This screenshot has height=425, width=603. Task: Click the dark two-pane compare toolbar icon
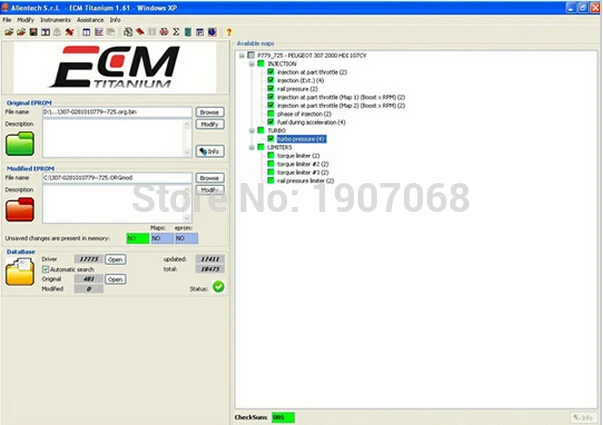[45, 32]
